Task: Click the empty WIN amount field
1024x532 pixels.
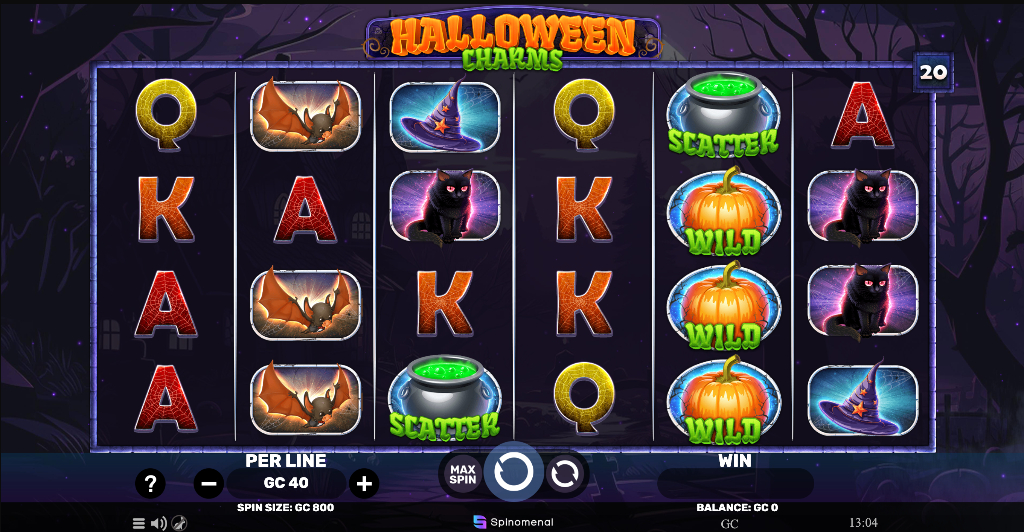Action: coord(735,484)
